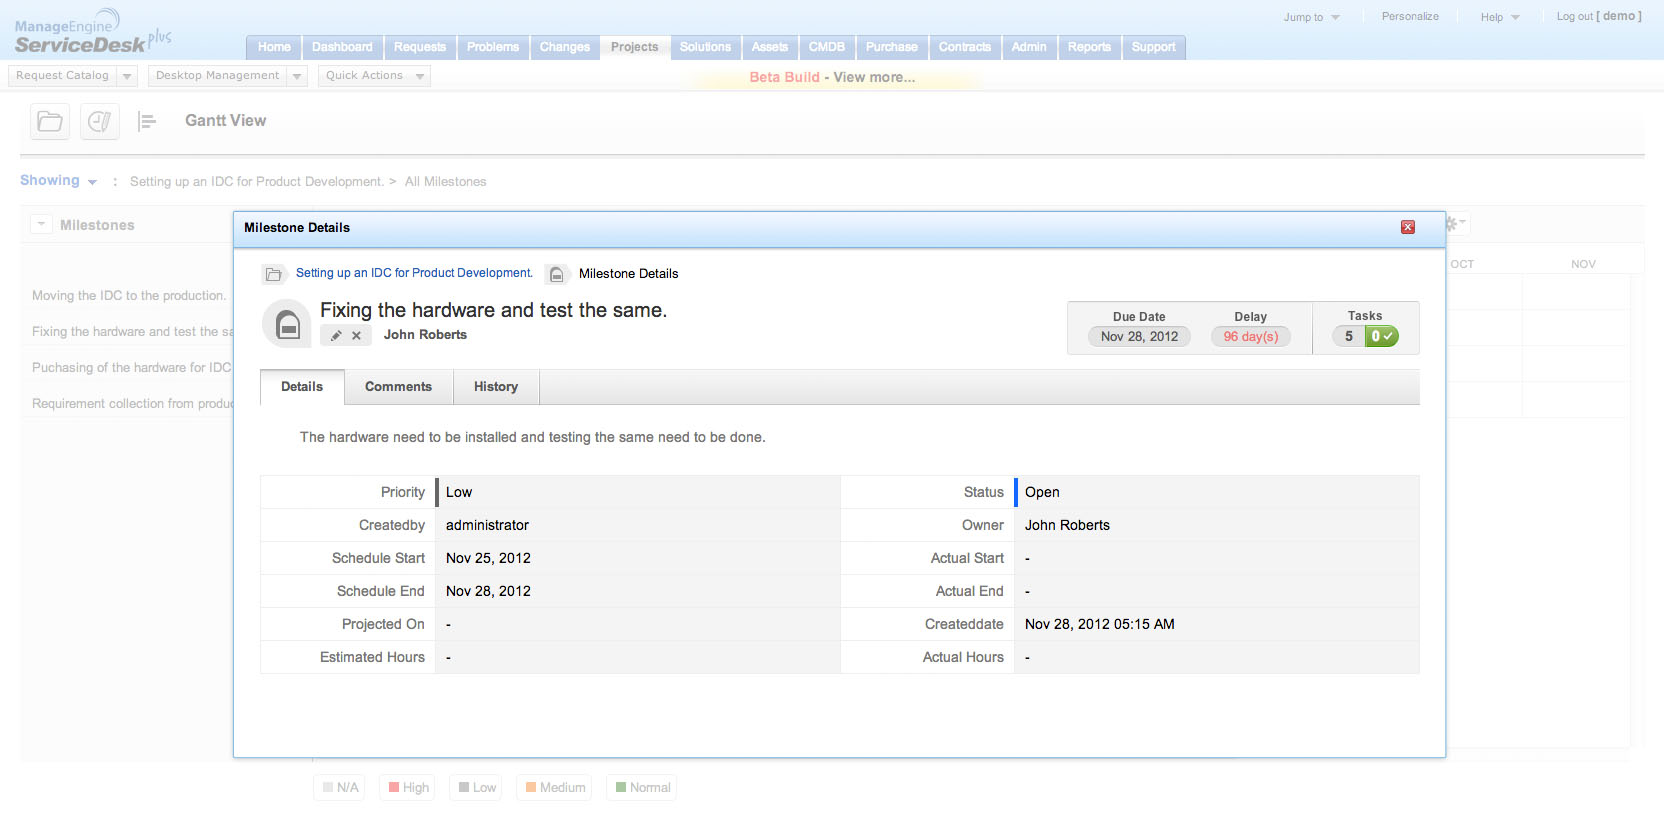Click the large milestone icon beside the title
Viewport: 1664px width, 825px height.
tap(287, 324)
